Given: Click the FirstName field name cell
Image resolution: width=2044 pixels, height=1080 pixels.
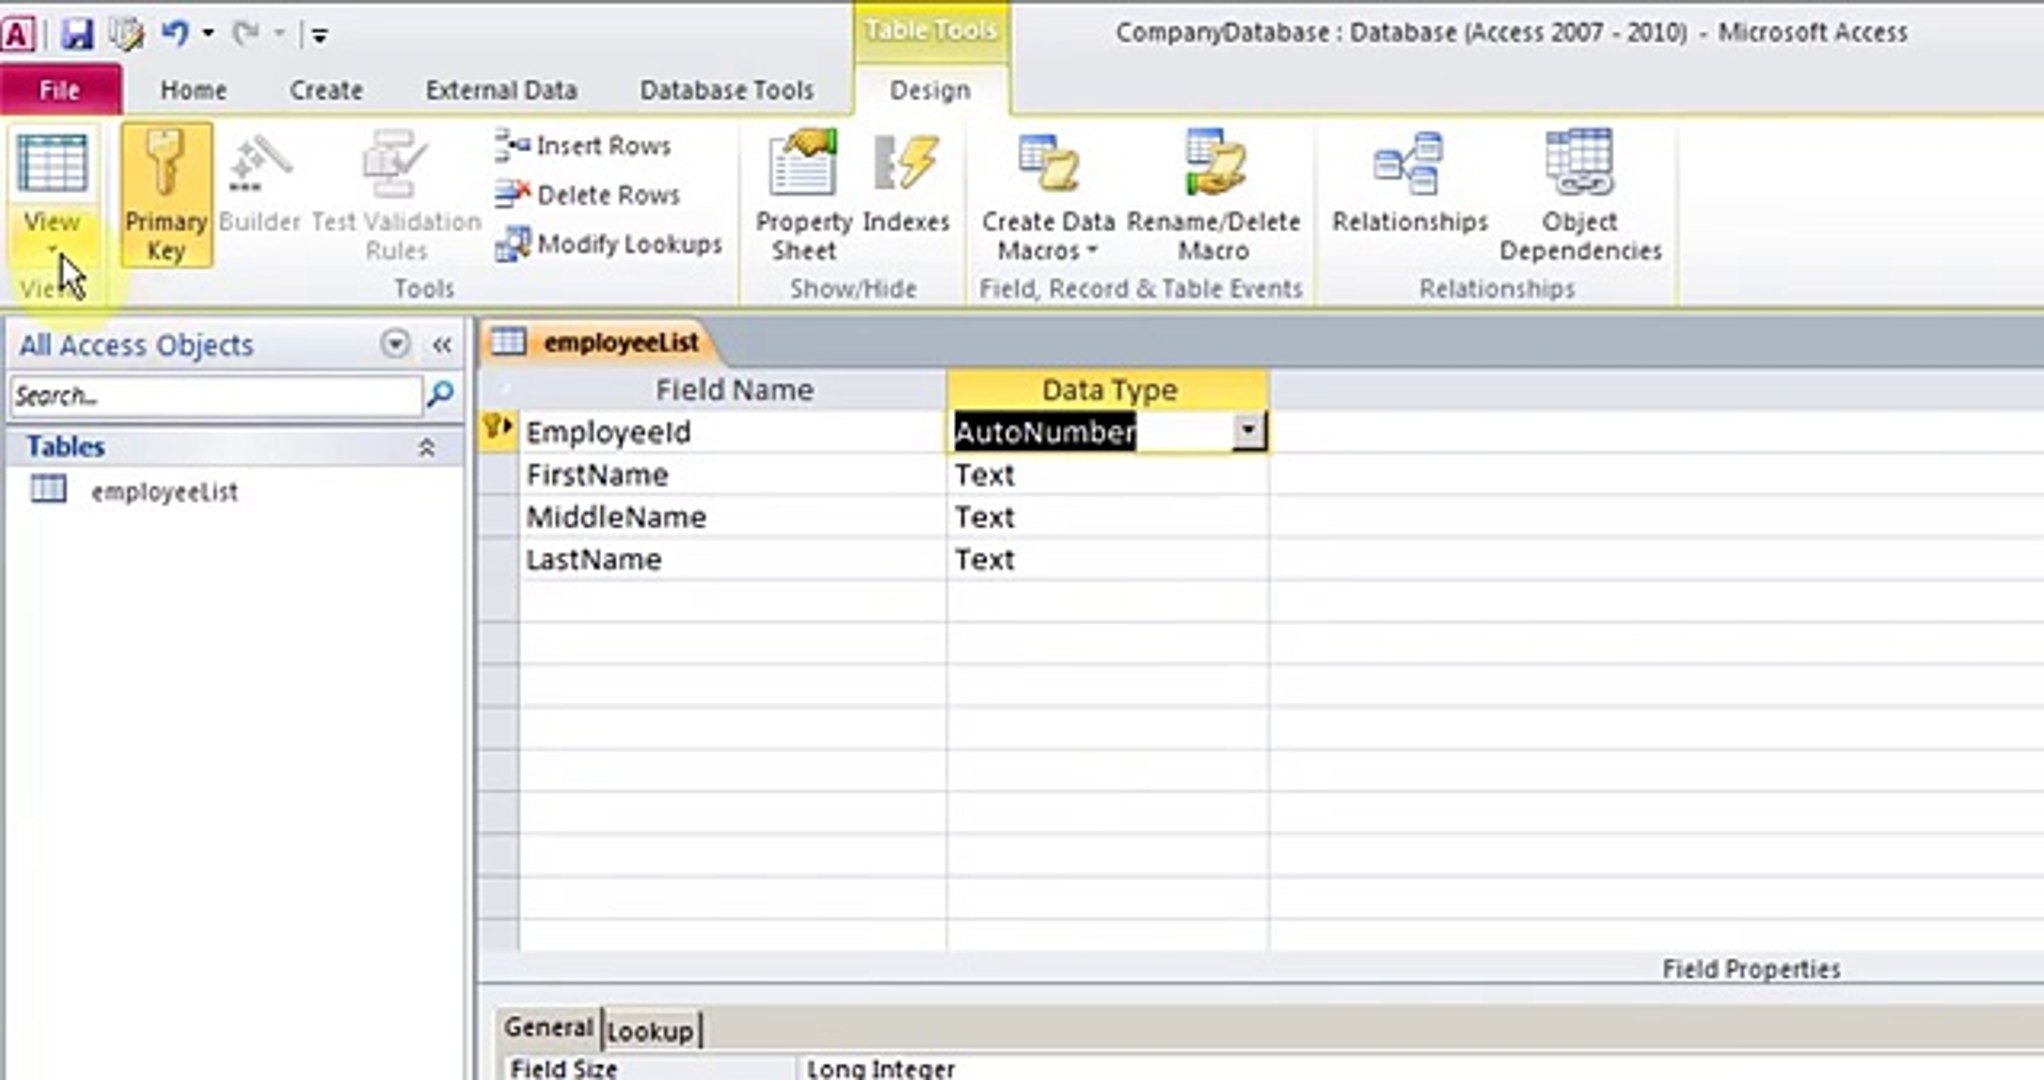Looking at the screenshot, I should tap(733, 475).
